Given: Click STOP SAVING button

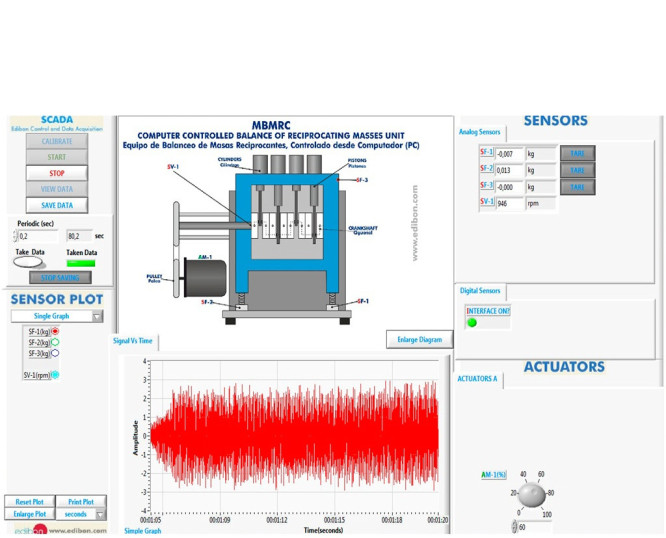Looking at the screenshot, I should pyautogui.click(x=60, y=278).
